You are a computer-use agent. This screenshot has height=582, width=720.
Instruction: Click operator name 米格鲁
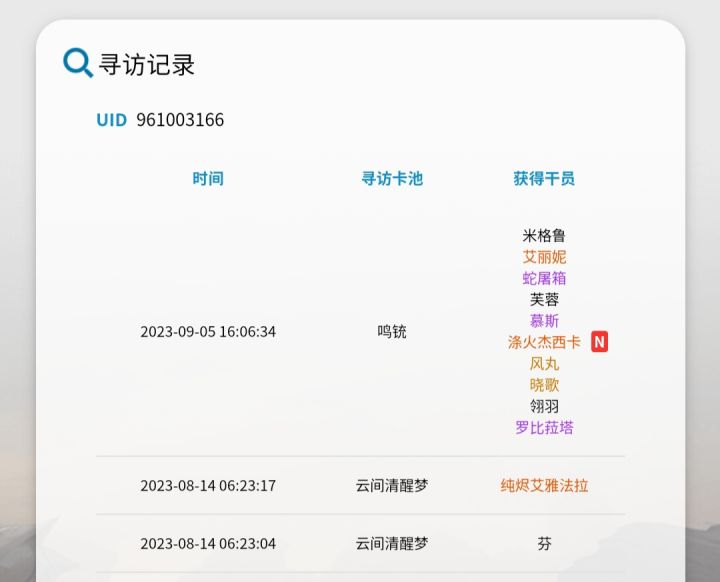[x=544, y=236]
